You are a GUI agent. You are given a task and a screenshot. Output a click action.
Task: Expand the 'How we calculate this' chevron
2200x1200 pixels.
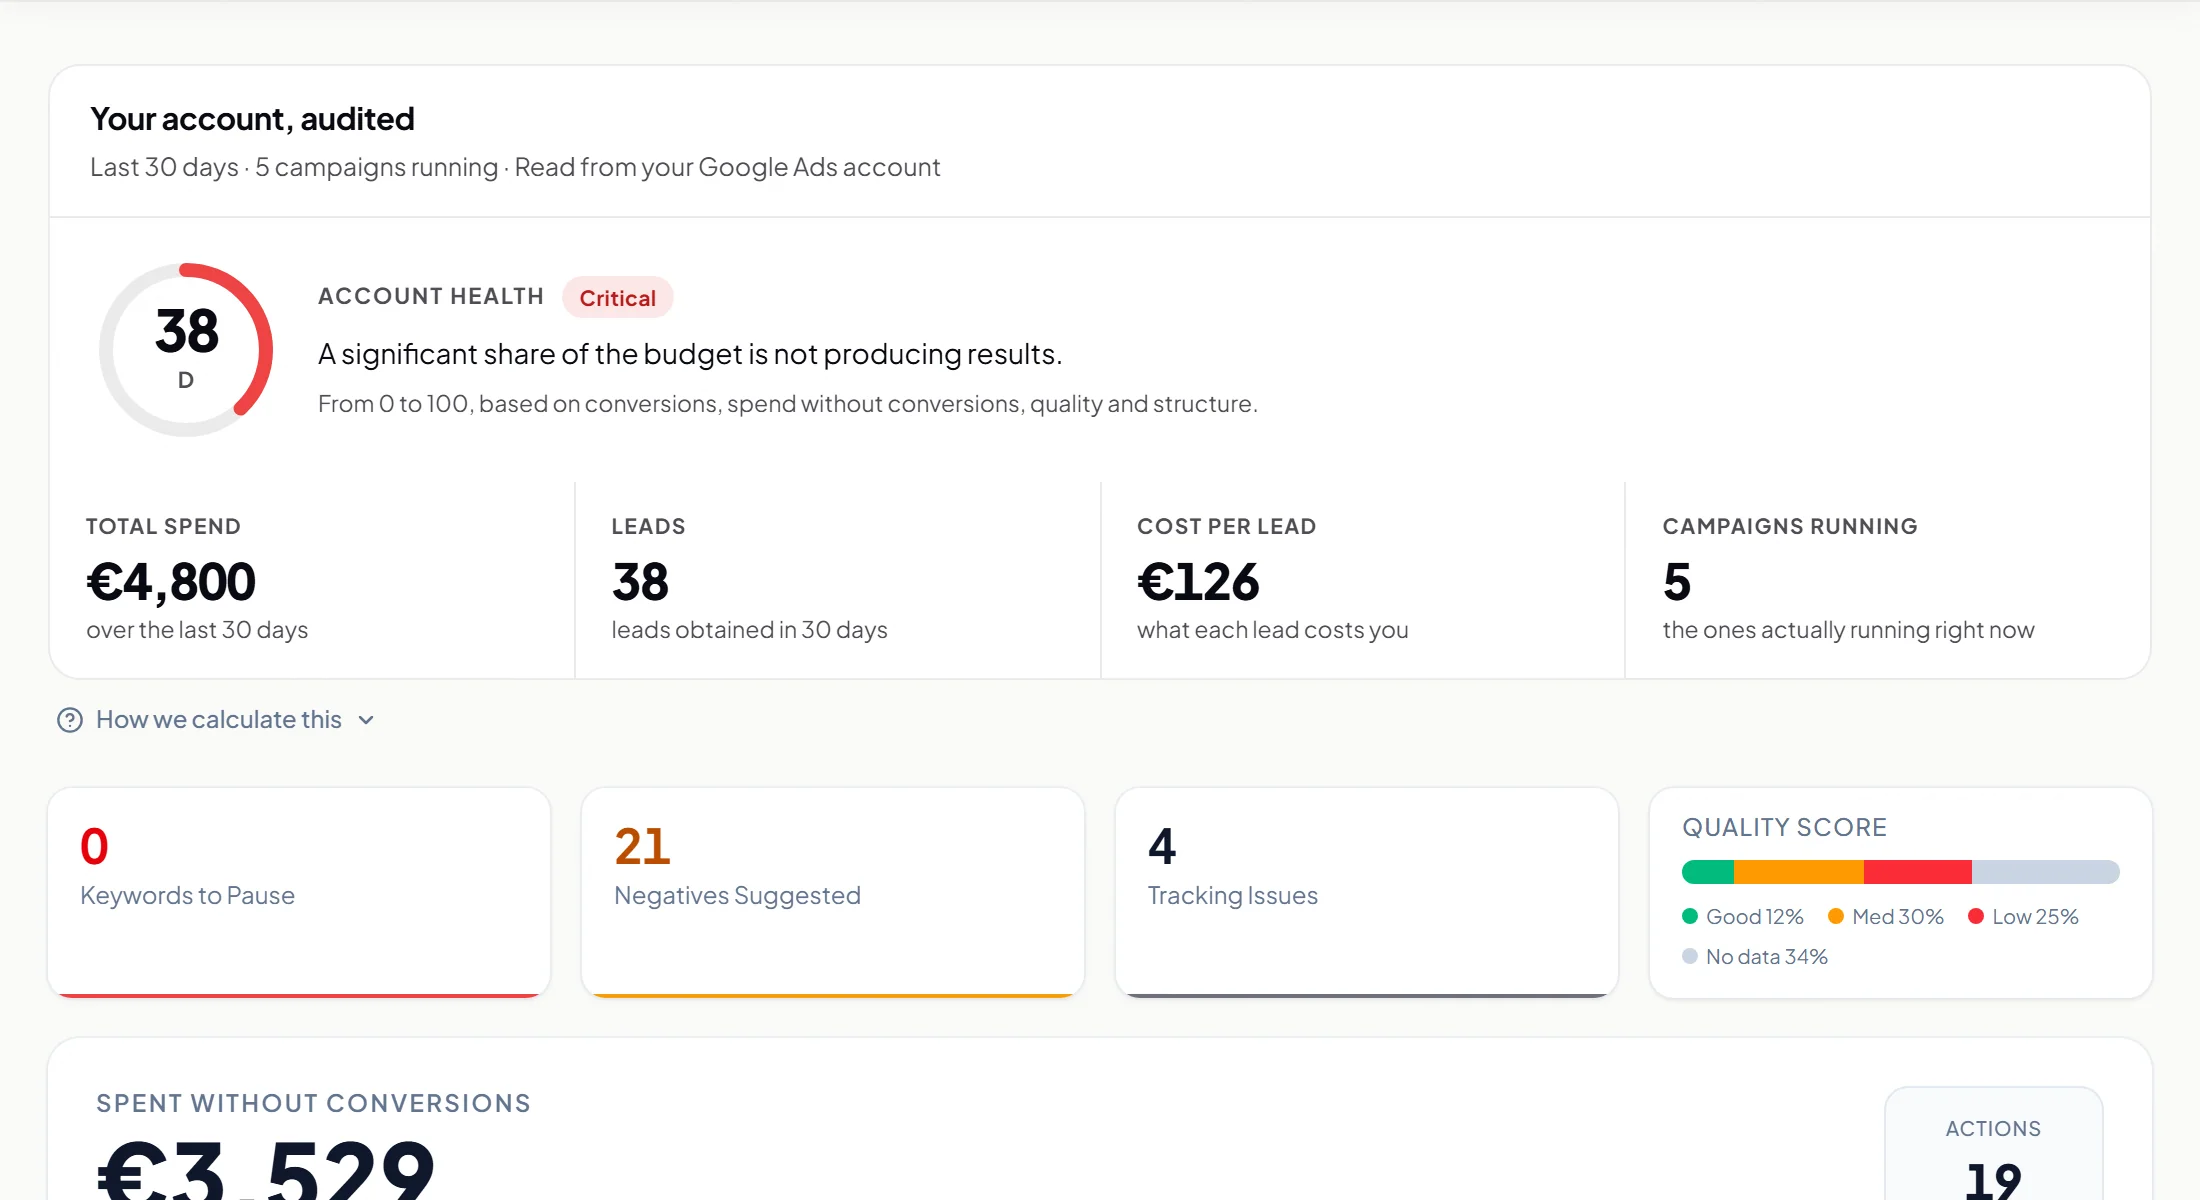pyautogui.click(x=366, y=720)
